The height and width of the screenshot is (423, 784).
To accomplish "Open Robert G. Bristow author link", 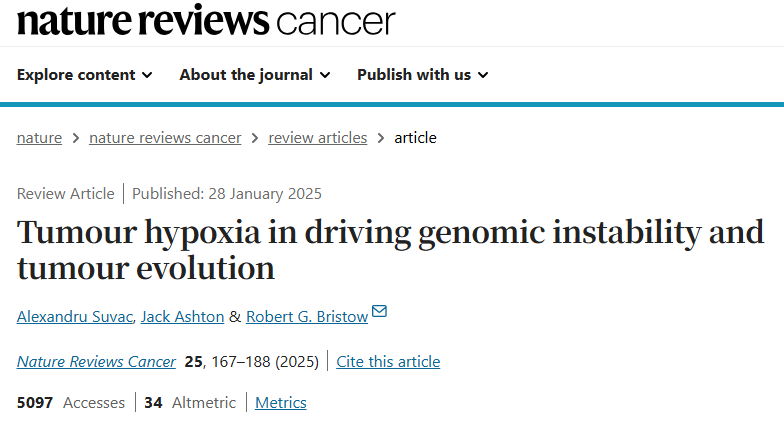I will 307,316.
